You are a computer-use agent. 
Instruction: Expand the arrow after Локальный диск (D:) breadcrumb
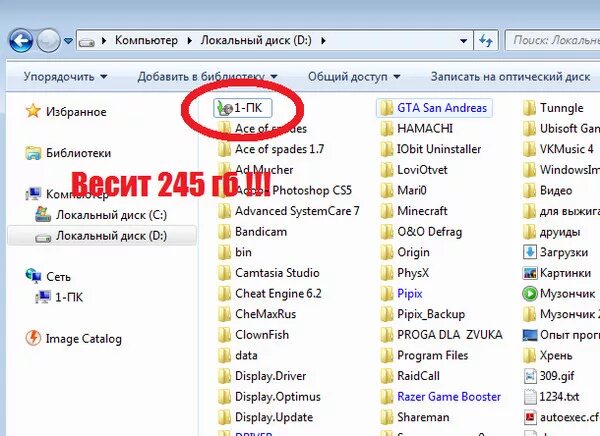click(x=323, y=41)
